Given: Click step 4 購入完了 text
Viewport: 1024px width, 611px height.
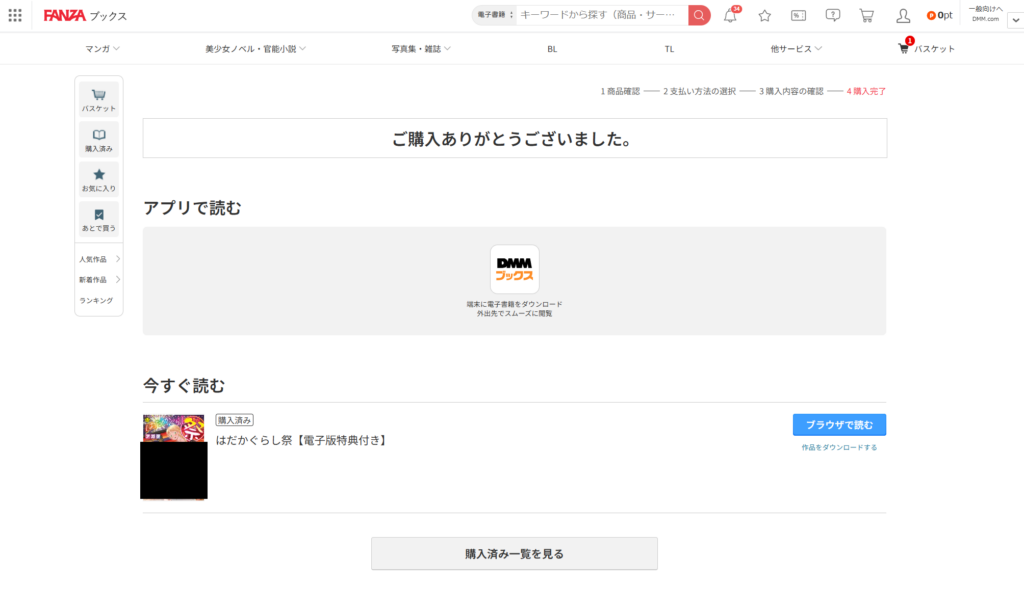Looking at the screenshot, I should pos(866,91).
